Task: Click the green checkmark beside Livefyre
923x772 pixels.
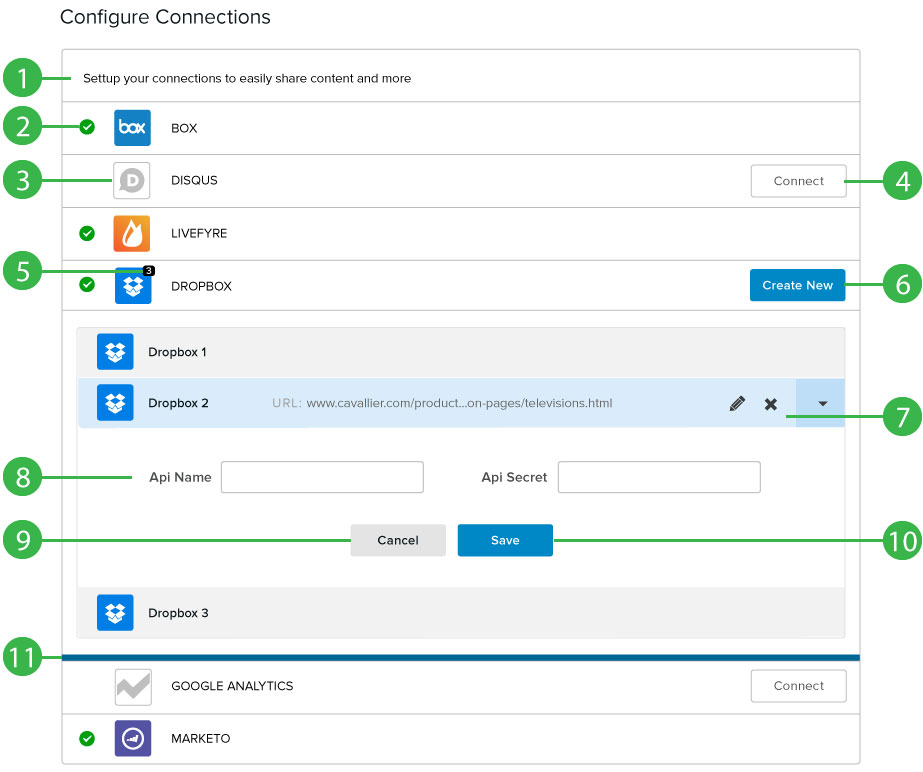Action: 87,233
